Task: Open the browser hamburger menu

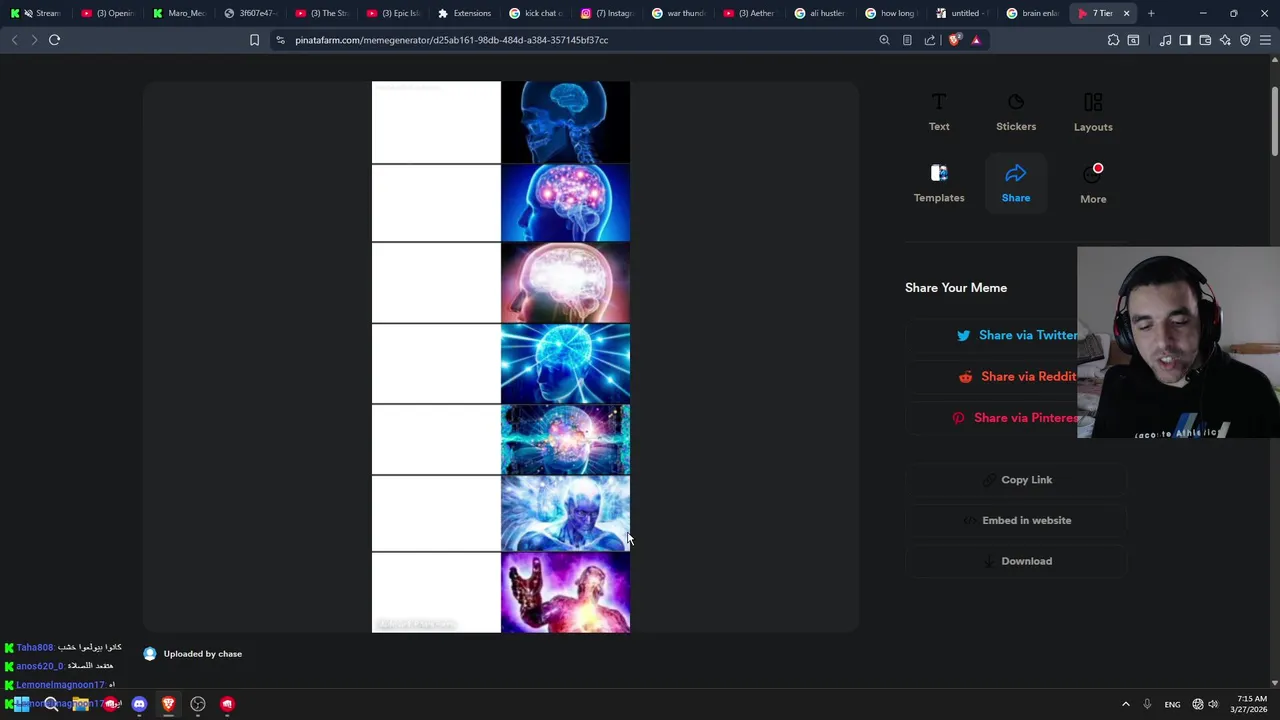Action: coord(1265,40)
